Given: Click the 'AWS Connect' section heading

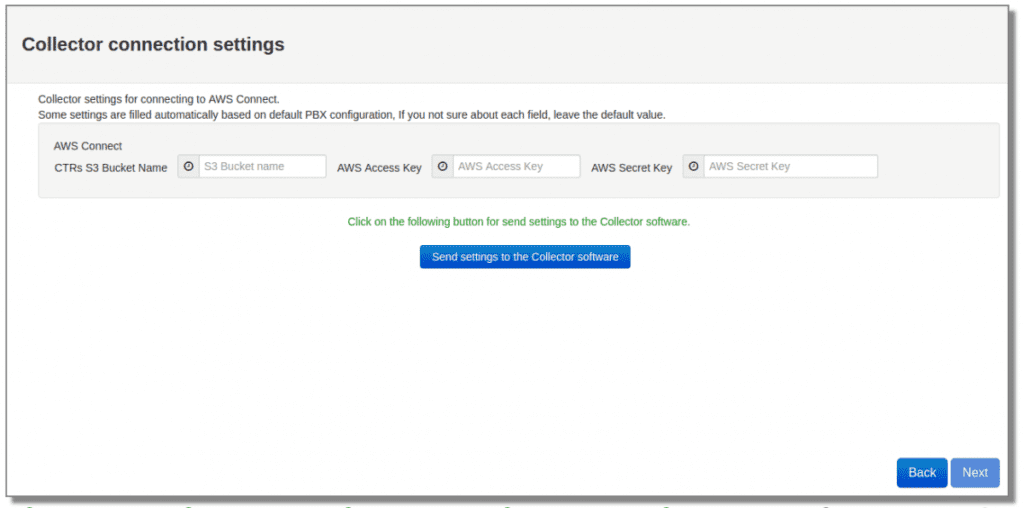Looking at the screenshot, I should (x=88, y=146).
